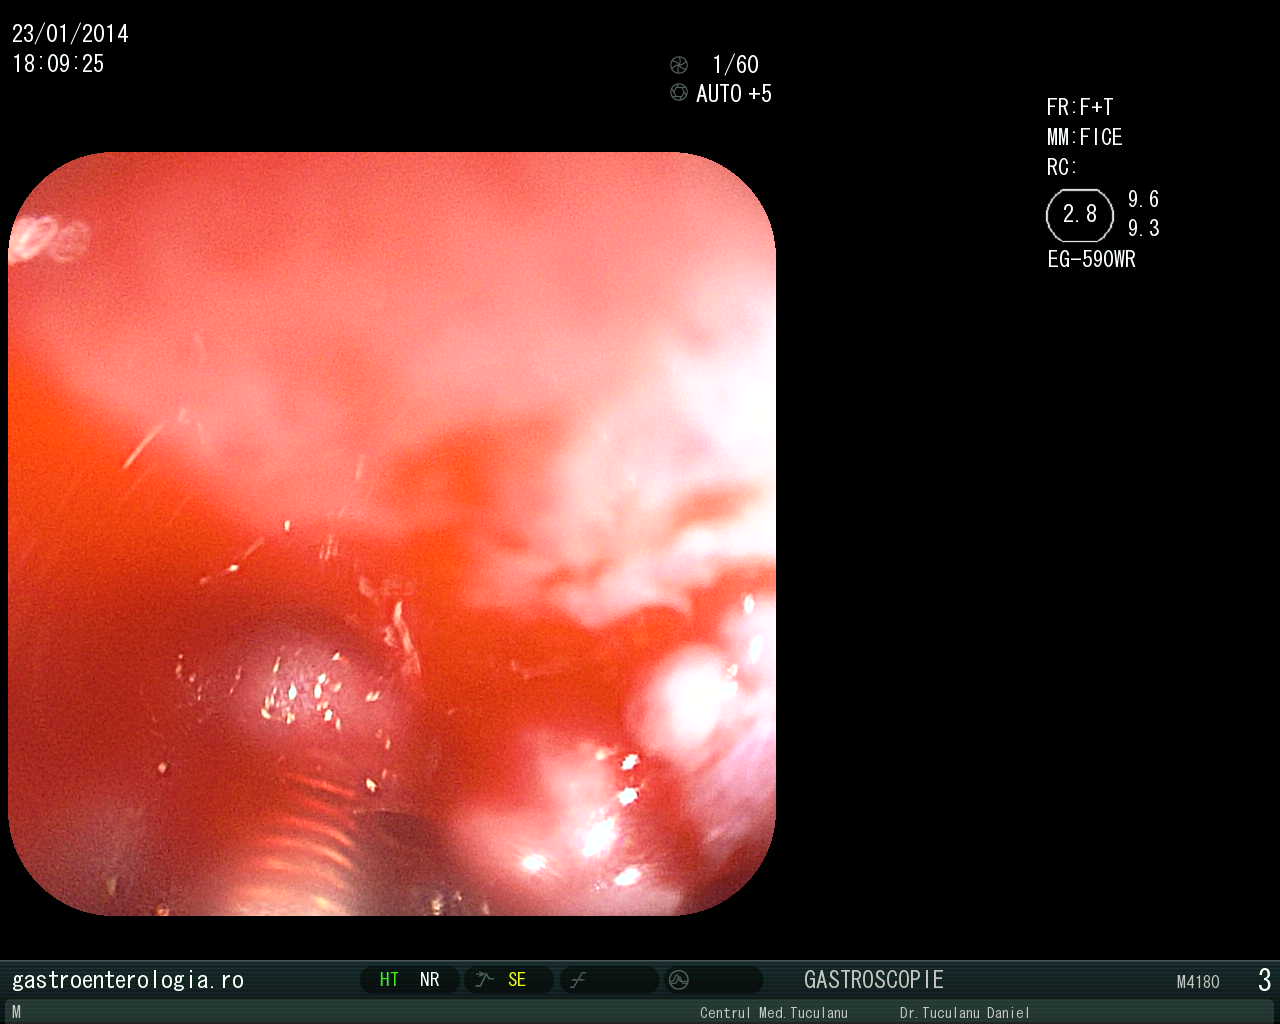Click the circled 2.8 channel diameter indicator
Viewport: 1280px width, 1024px height.
coord(1080,215)
